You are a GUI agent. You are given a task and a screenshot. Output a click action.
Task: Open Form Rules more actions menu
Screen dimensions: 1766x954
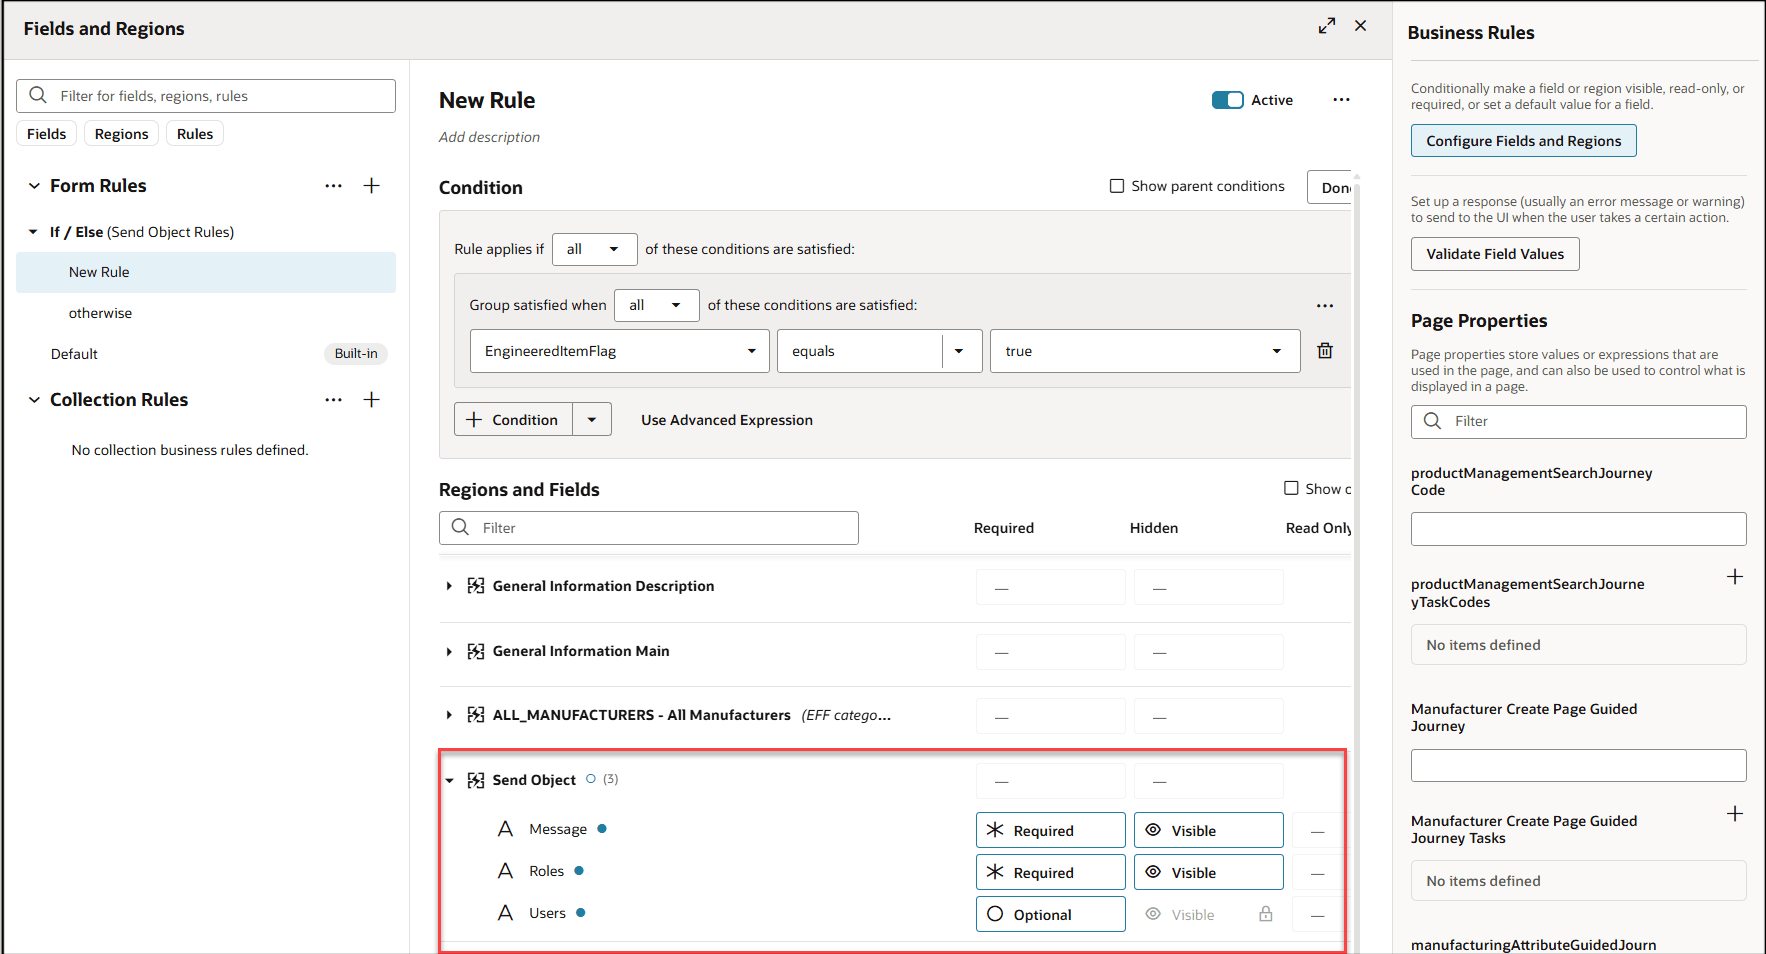pyautogui.click(x=333, y=186)
